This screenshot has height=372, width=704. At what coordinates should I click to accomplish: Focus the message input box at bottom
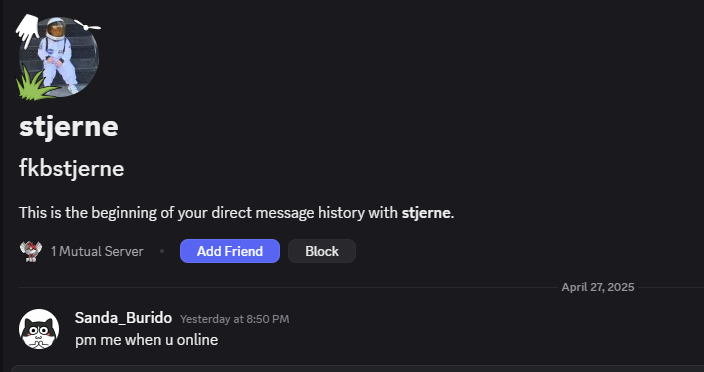pyautogui.click(x=357, y=369)
